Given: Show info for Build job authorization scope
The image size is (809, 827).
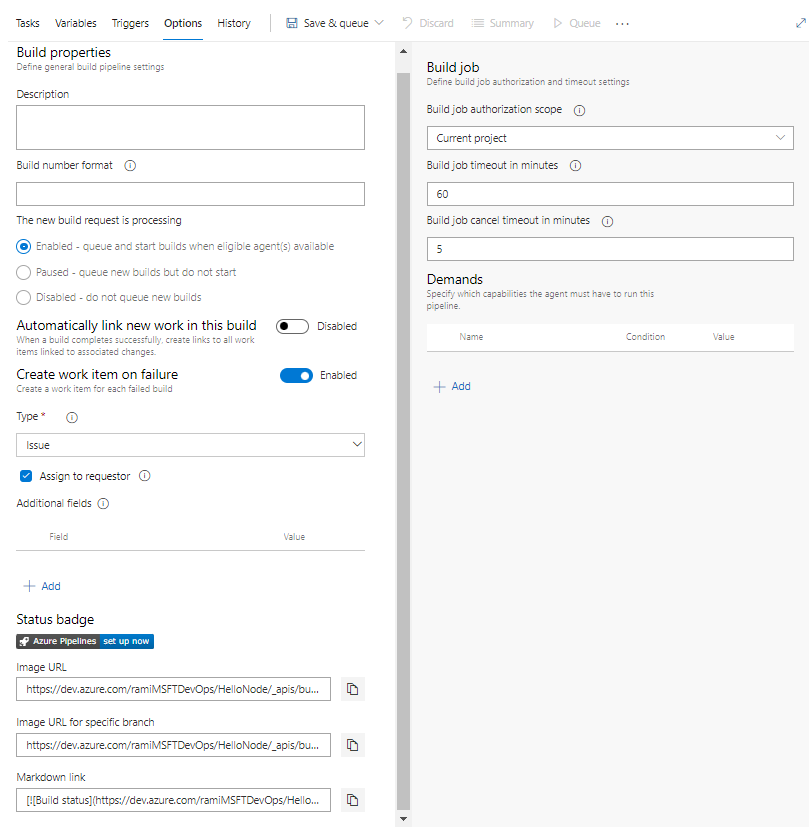Looking at the screenshot, I should point(579,110).
